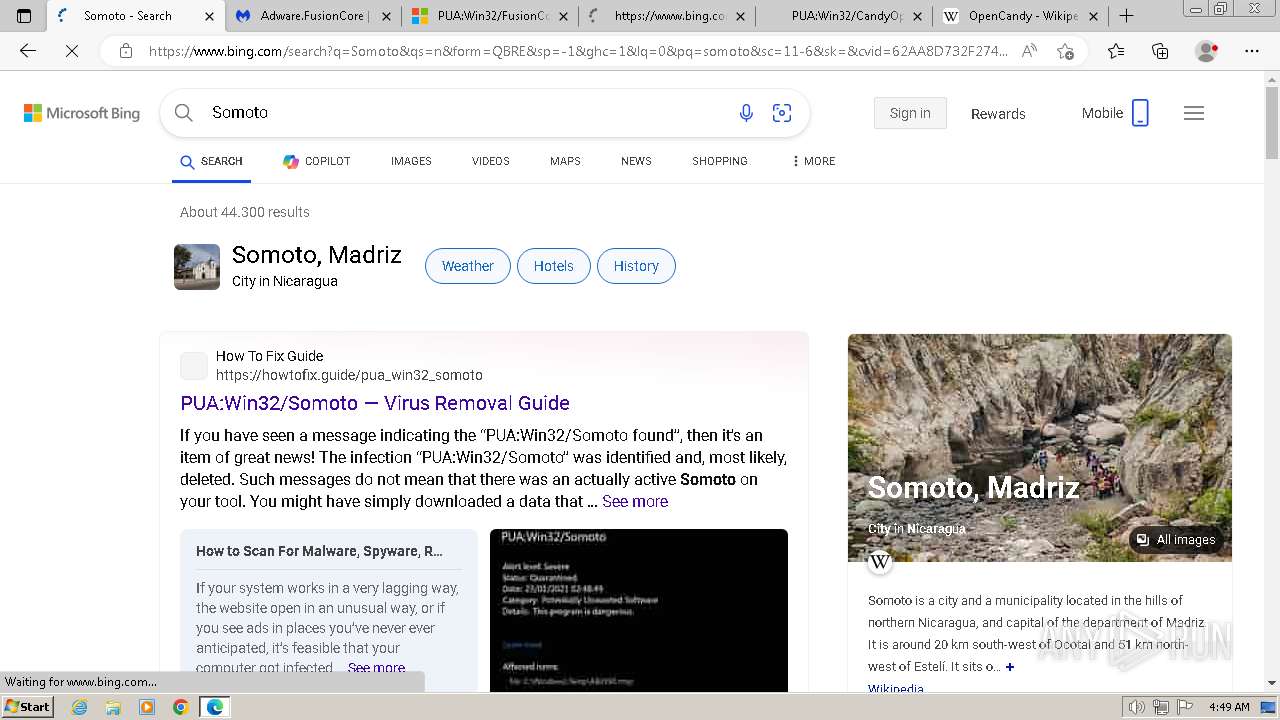Image resolution: width=1280 pixels, height=720 pixels.
Task: Open Bing hamburger settings menu
Action: 1194,113
